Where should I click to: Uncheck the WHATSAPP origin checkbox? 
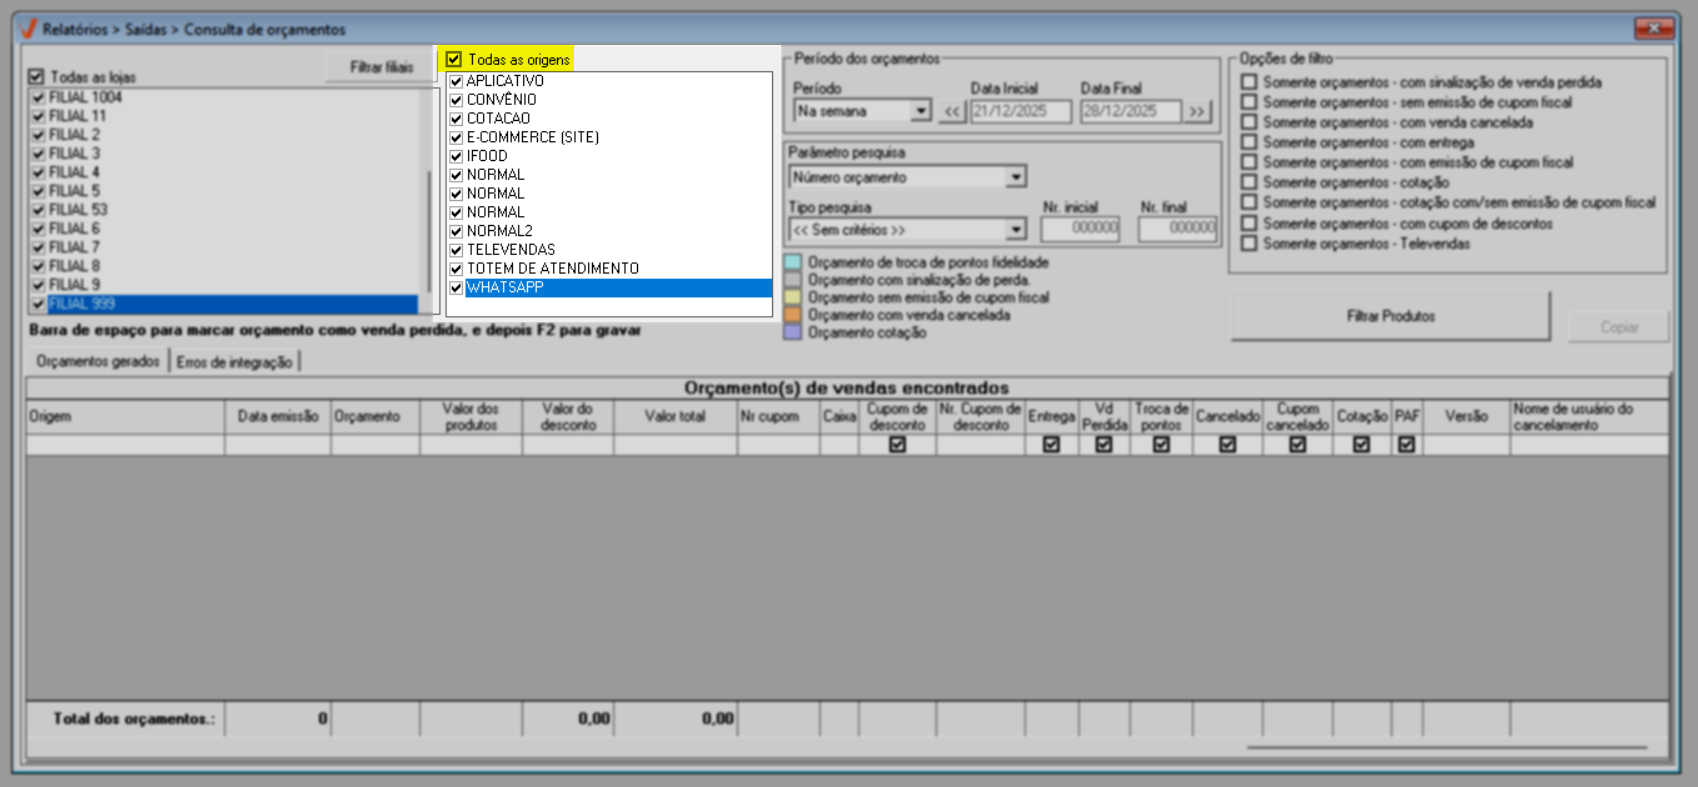(456, 288)
